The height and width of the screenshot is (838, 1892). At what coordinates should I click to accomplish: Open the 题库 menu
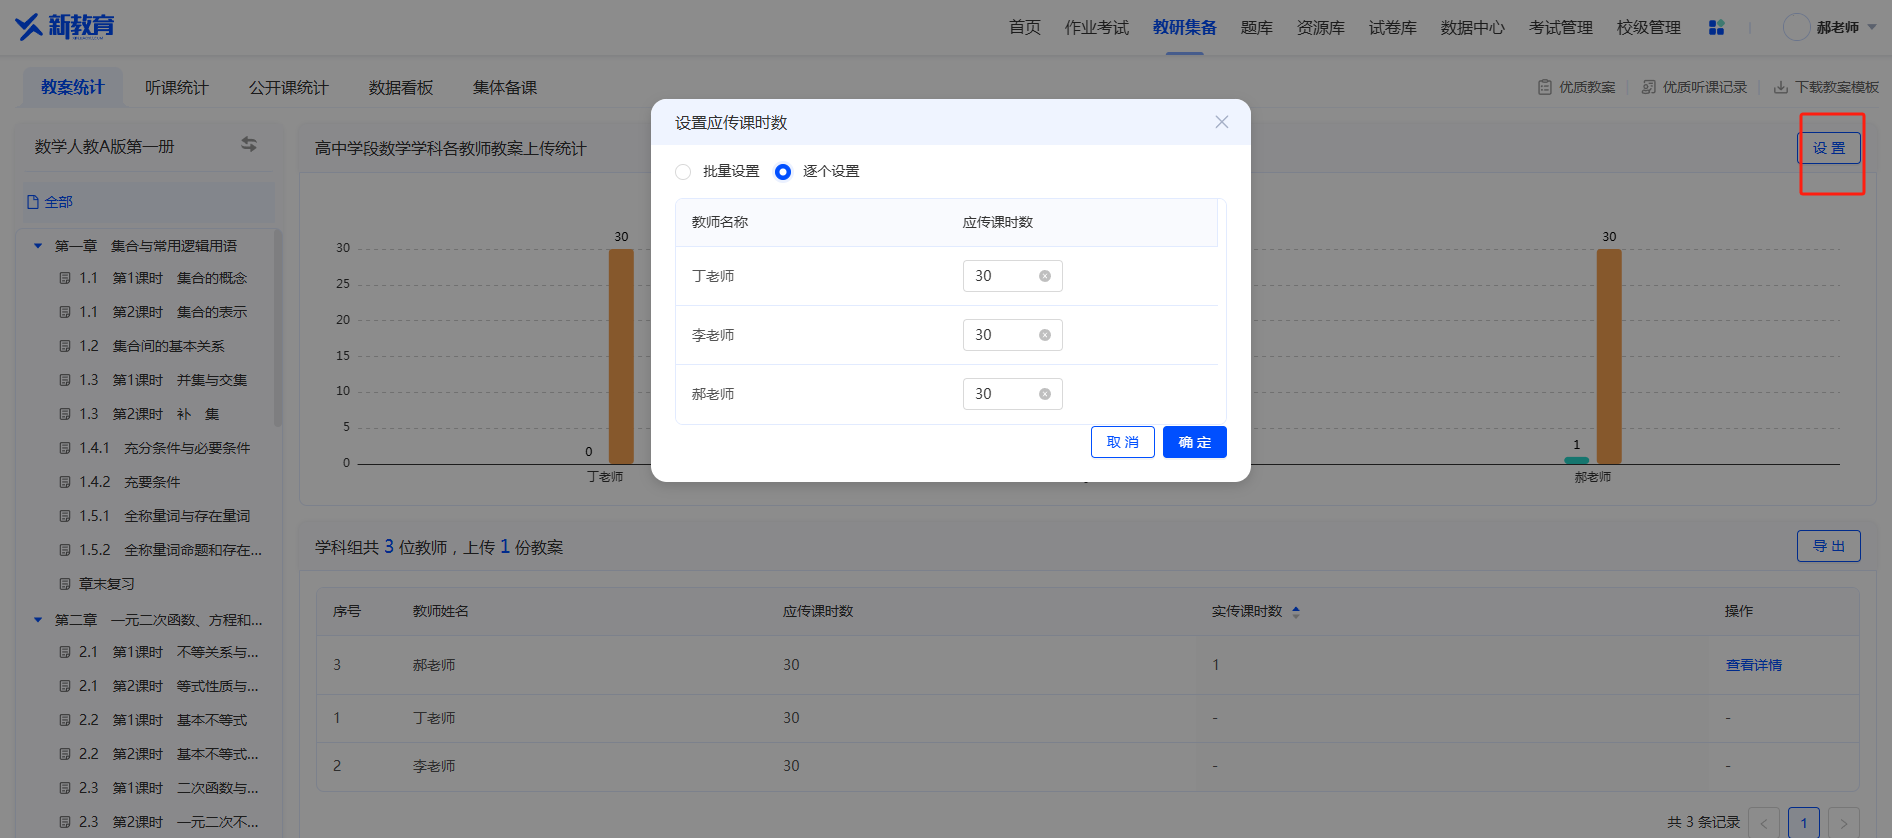coord(1257,27)
